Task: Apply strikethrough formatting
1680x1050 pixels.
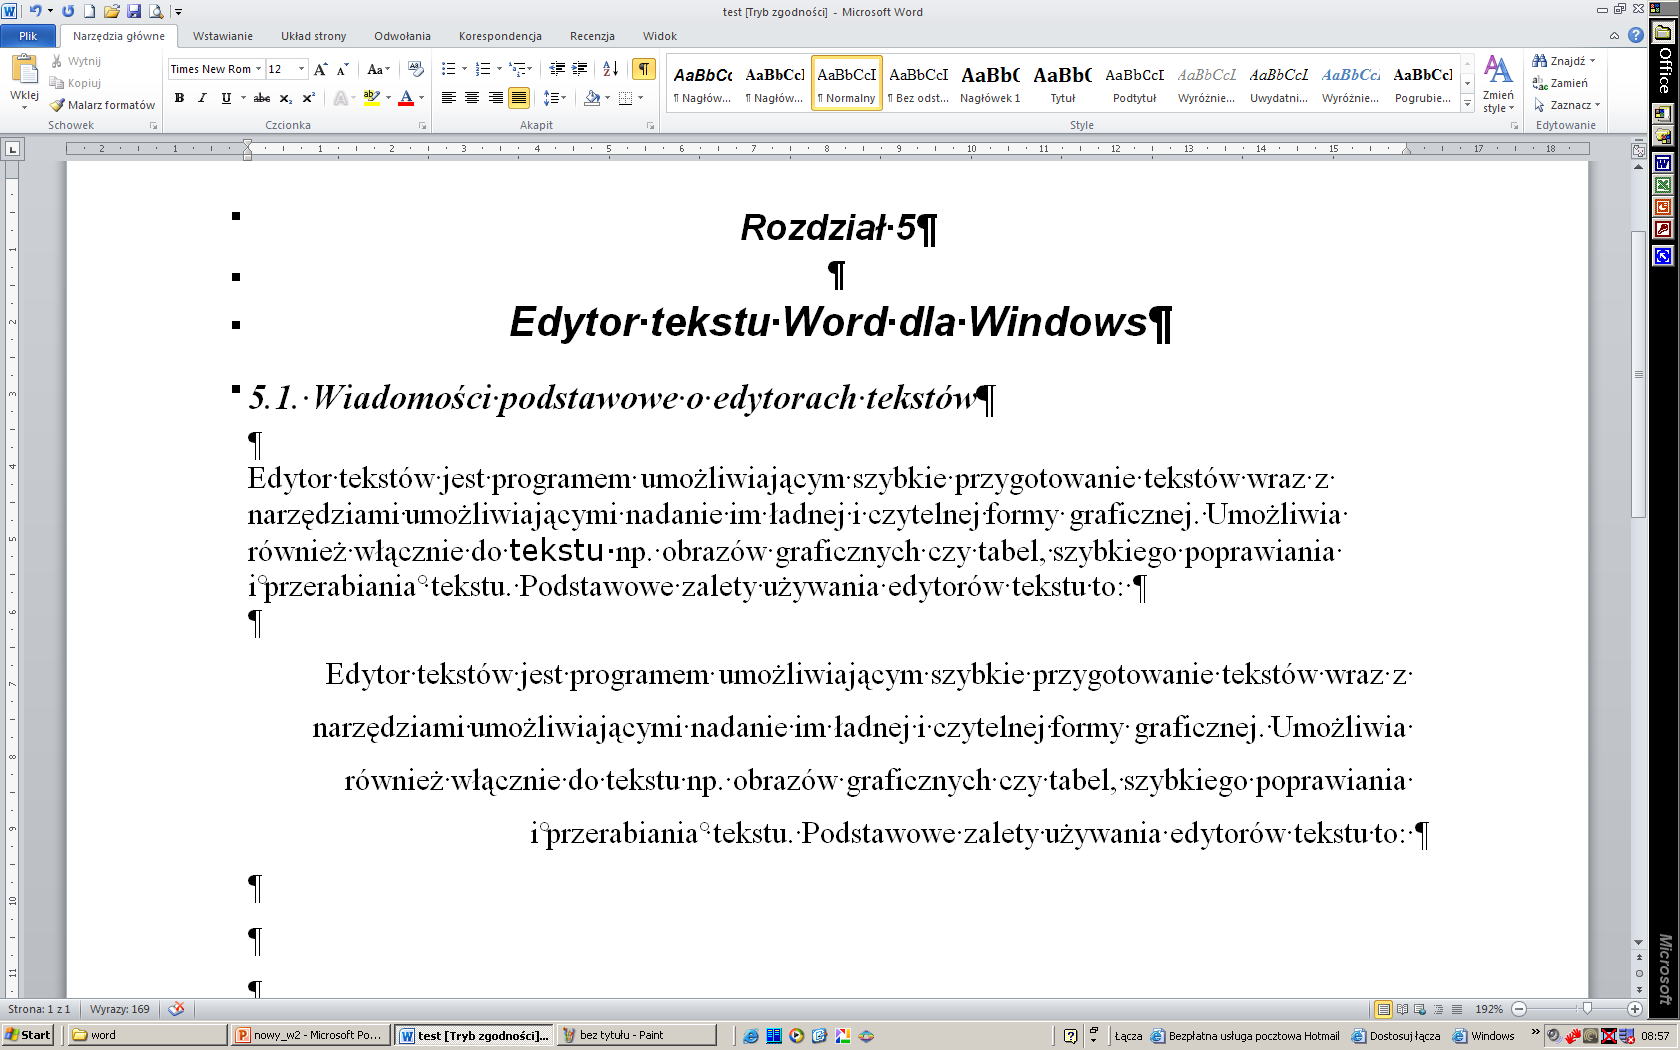Action: click(262, 98)
